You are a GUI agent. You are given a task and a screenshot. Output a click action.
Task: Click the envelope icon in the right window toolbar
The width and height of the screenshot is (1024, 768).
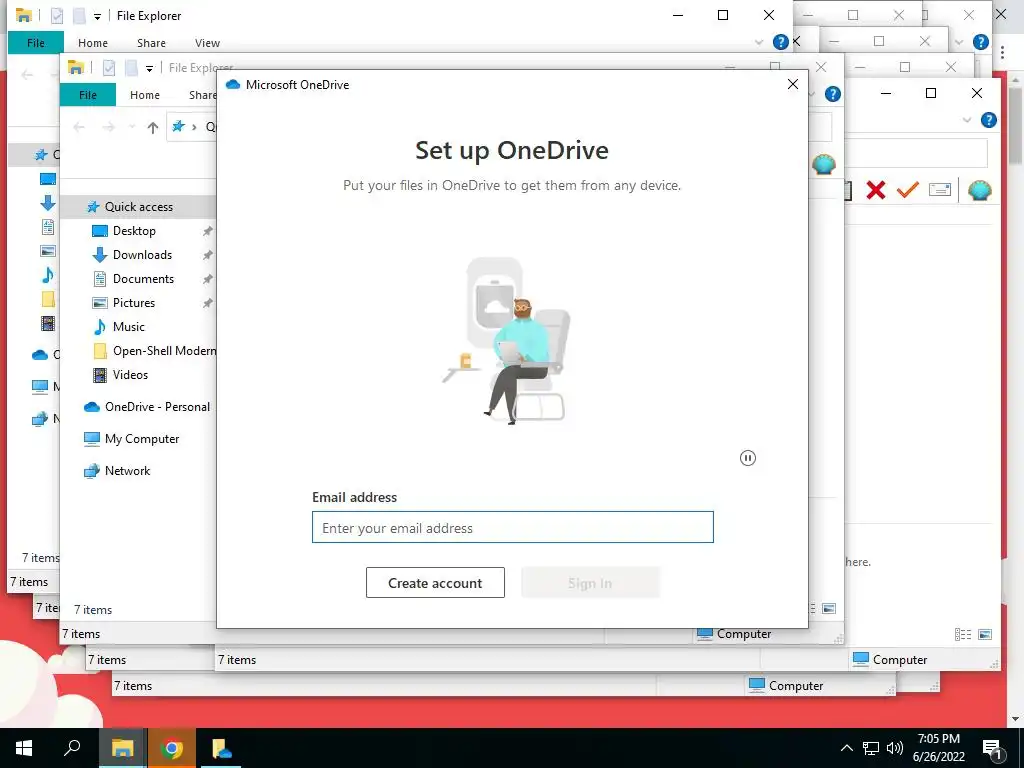(940, 190)
